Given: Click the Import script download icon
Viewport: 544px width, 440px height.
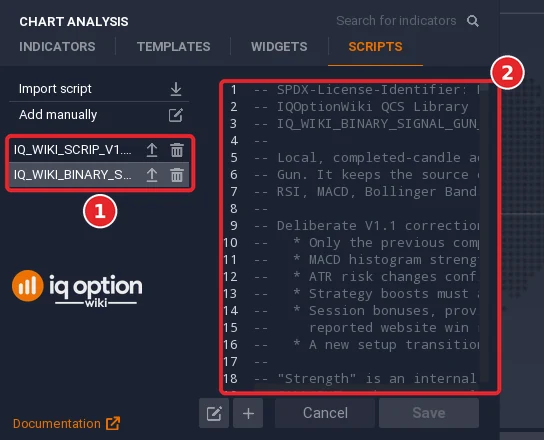Looking at the screenshot, I should tap(176, 89).
